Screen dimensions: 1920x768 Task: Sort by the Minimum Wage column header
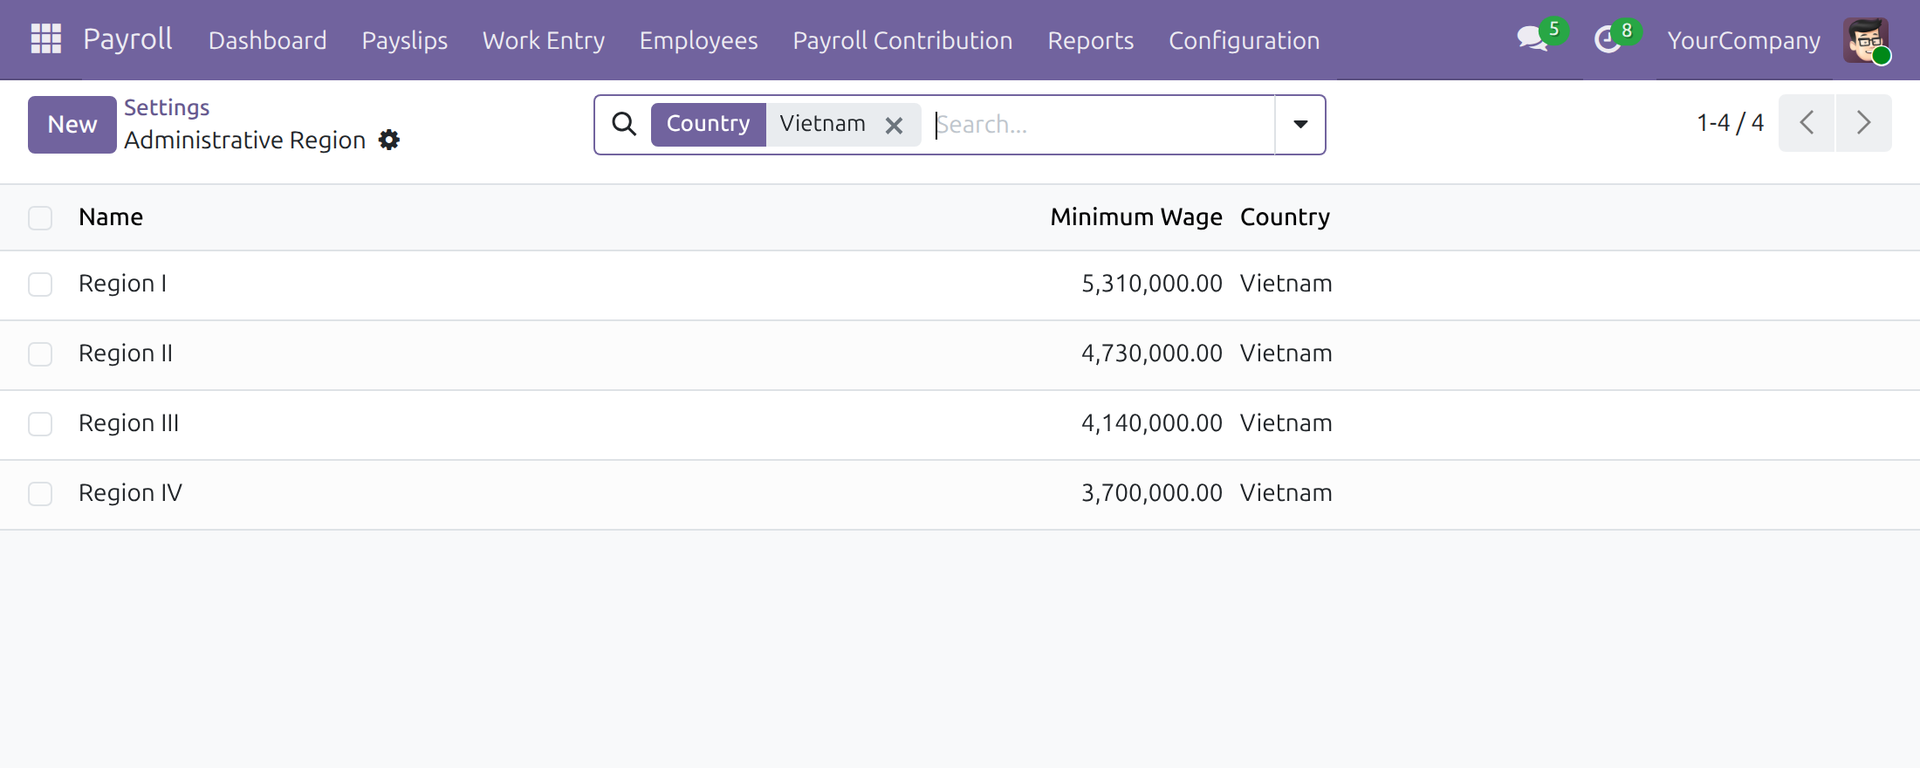pos(1136,217)
